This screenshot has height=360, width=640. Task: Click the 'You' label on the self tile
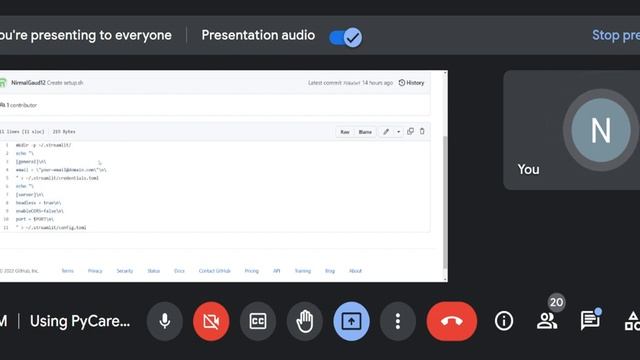(x=528, y=169)
